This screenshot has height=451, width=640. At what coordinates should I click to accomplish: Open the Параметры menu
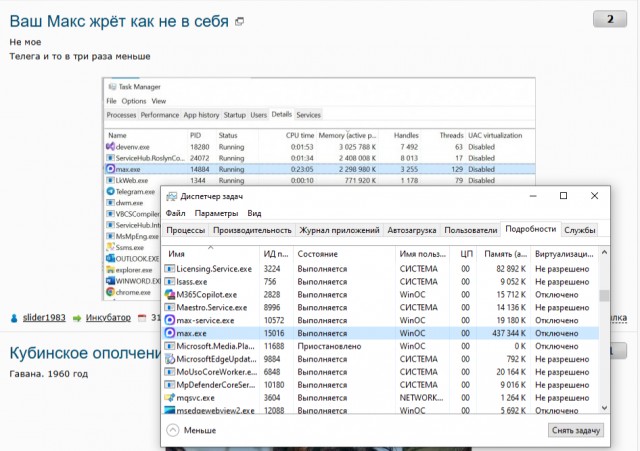click(216, 213)
